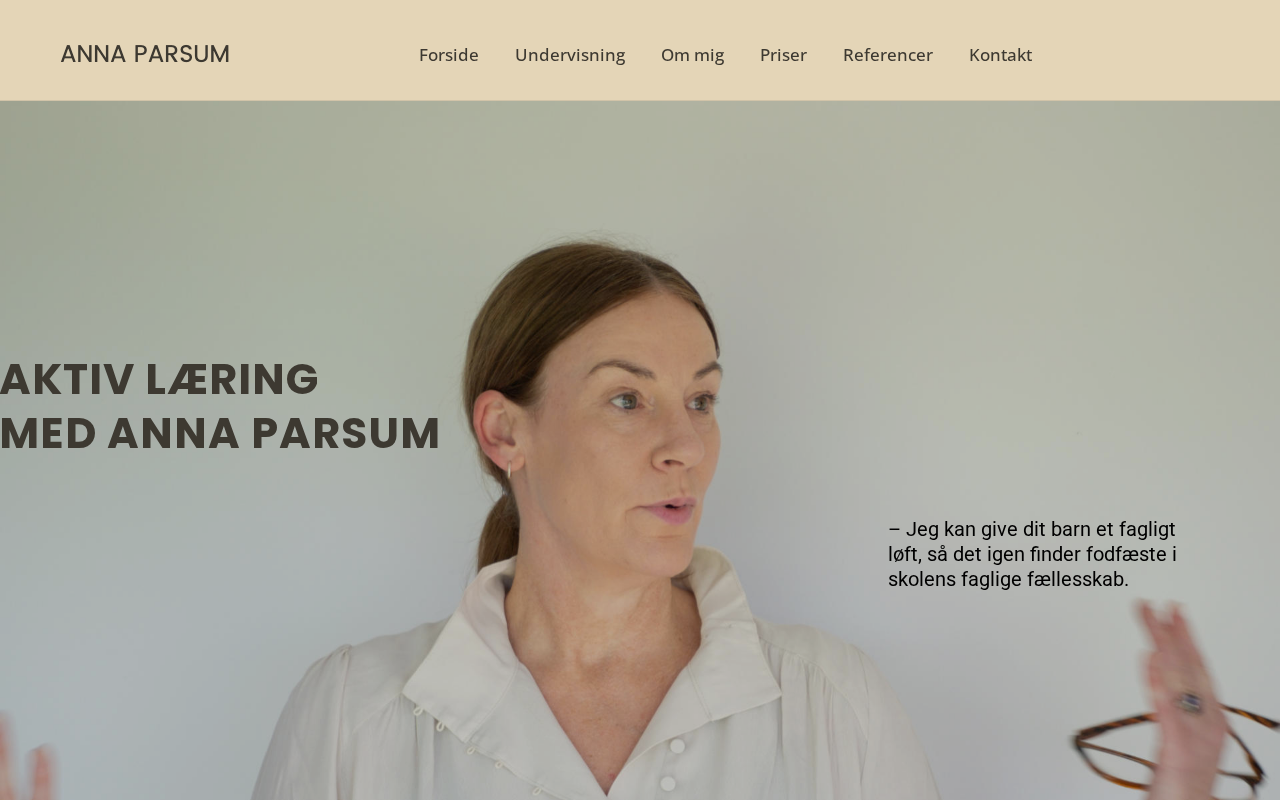Click the top button on the blouse
This screenshot has width=1280, height=800.
click(x=677, y=746)
